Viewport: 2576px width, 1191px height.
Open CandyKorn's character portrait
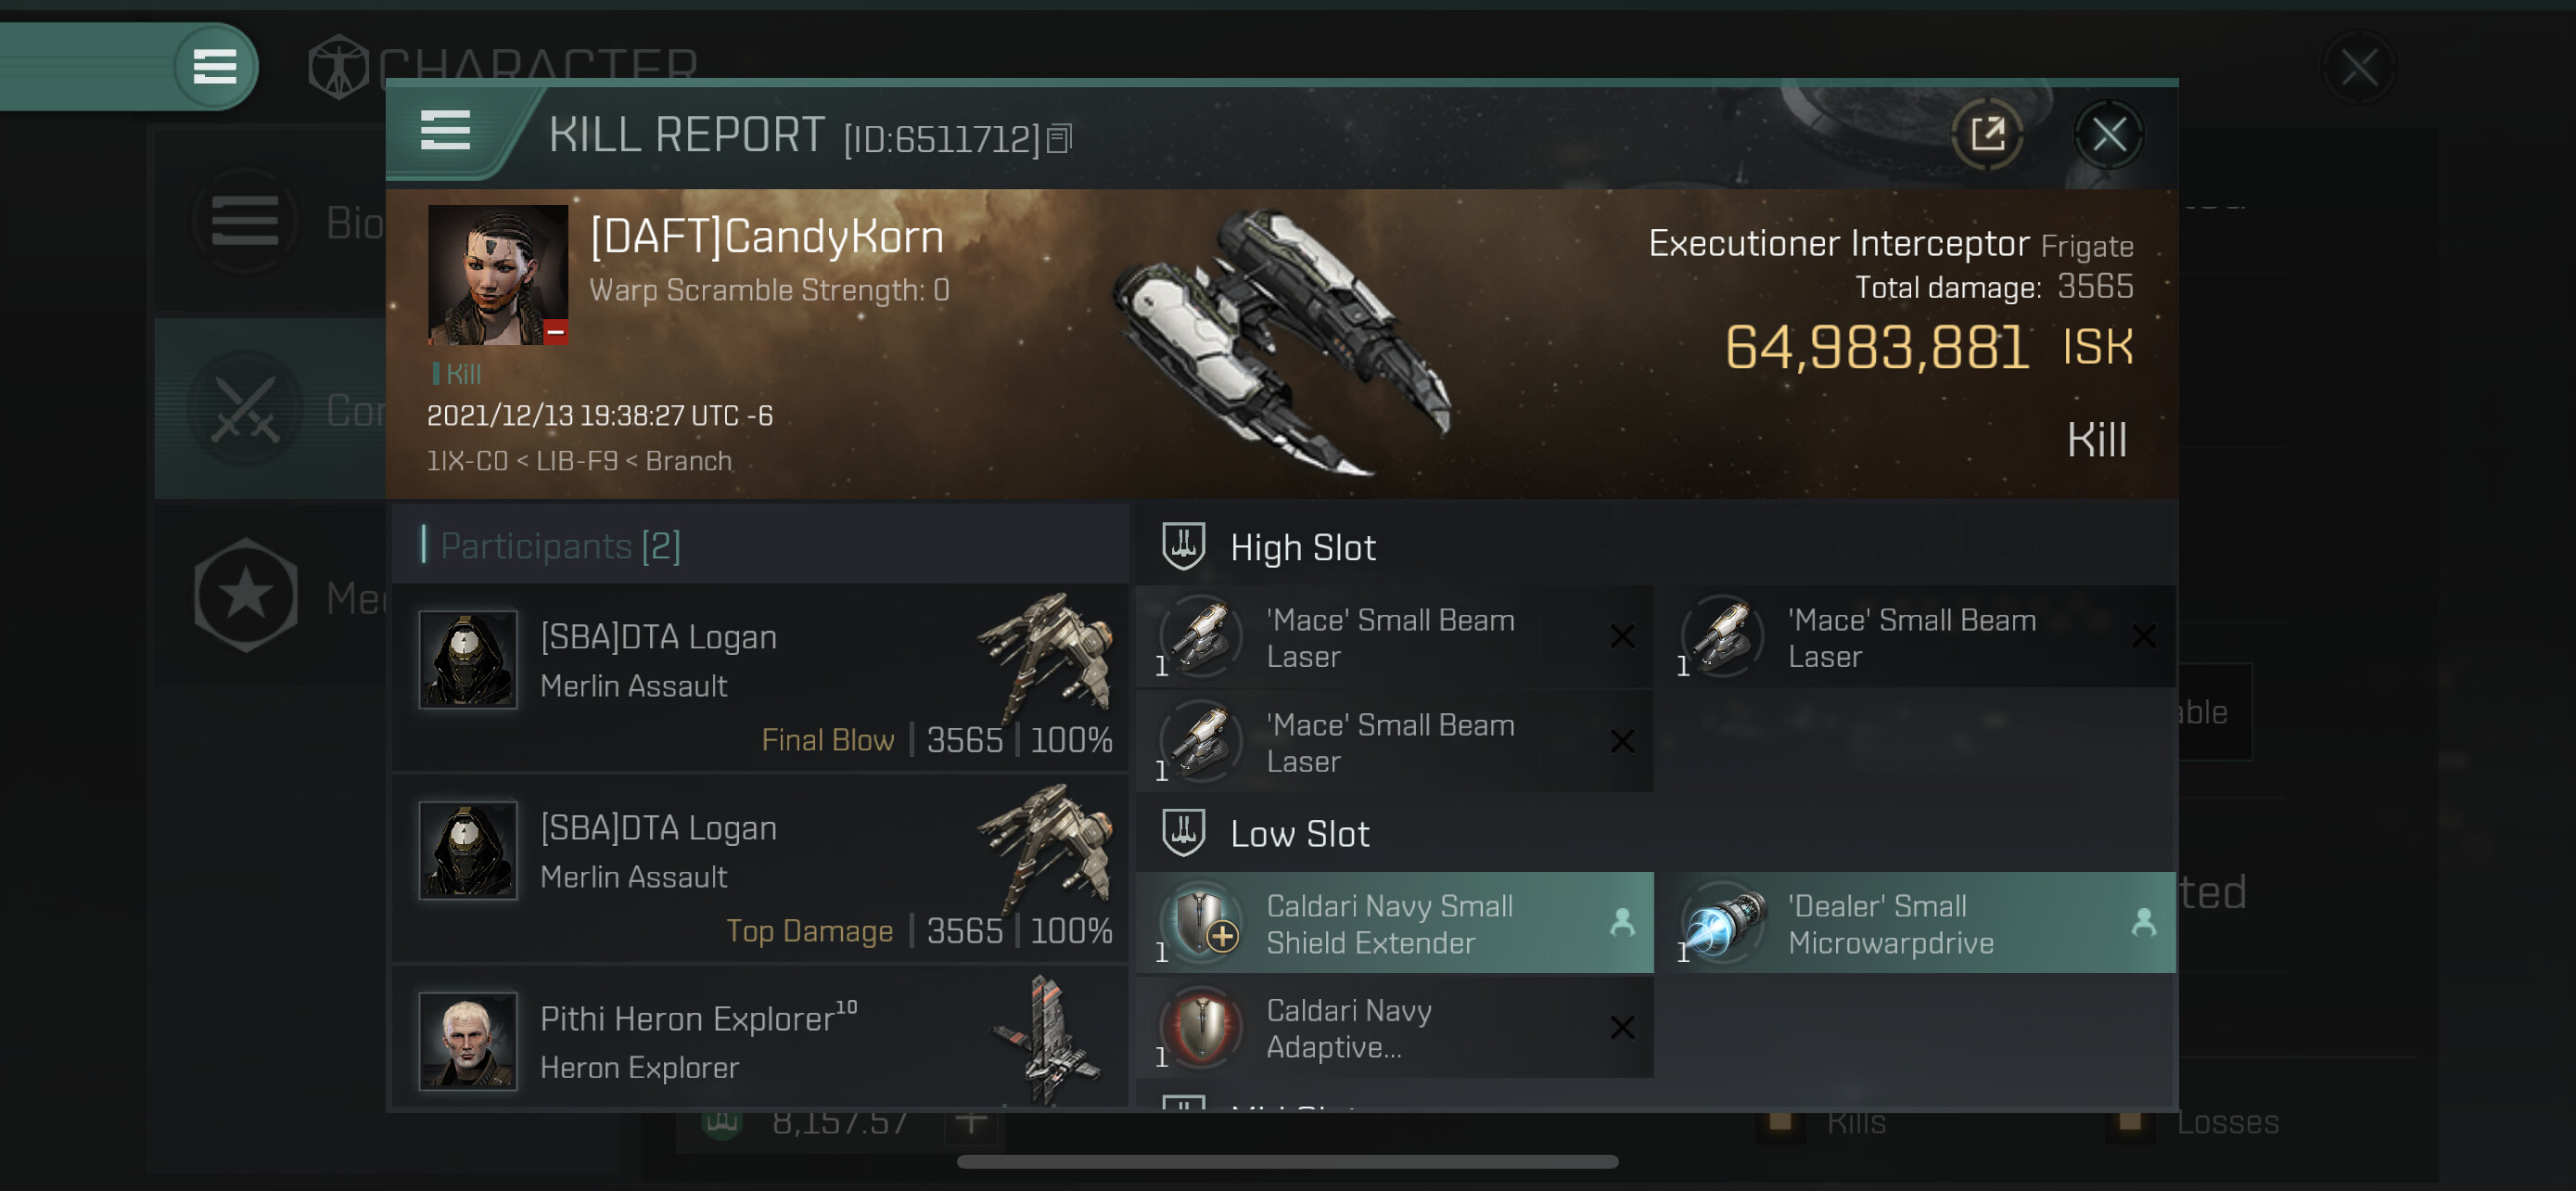point(497,275)
